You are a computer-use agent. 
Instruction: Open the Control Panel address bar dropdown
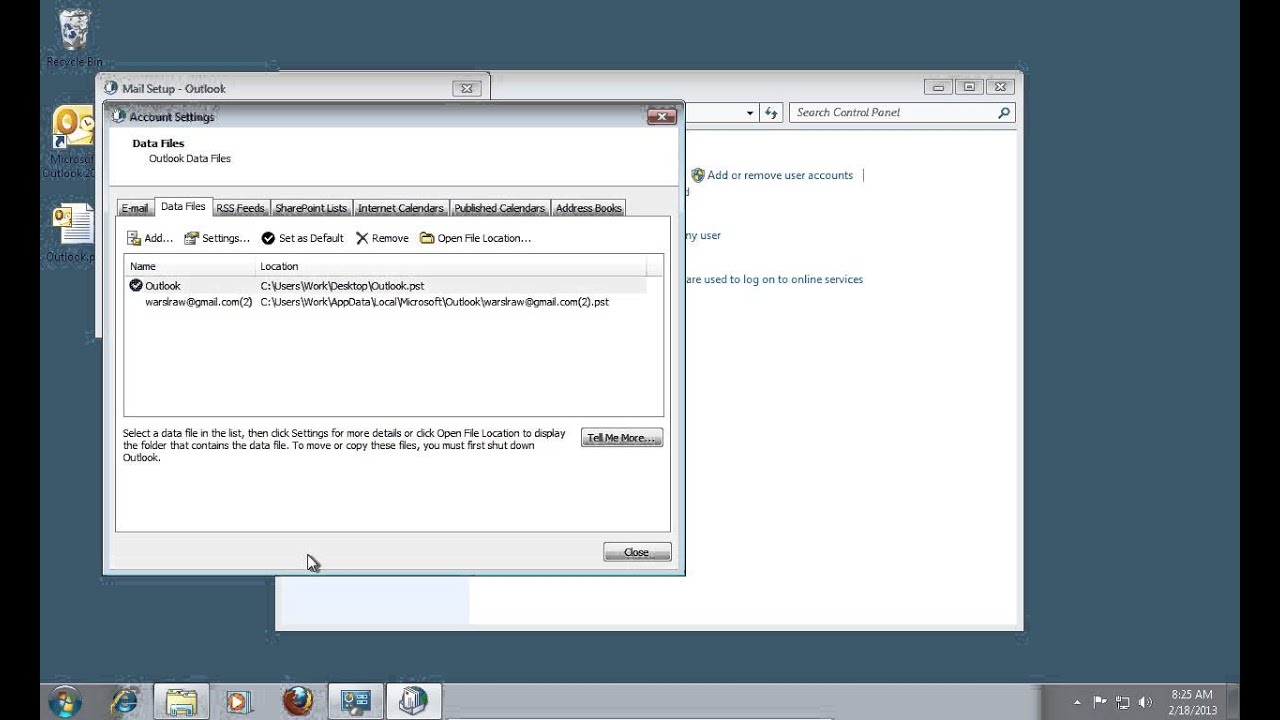click(x=750, y=113)
